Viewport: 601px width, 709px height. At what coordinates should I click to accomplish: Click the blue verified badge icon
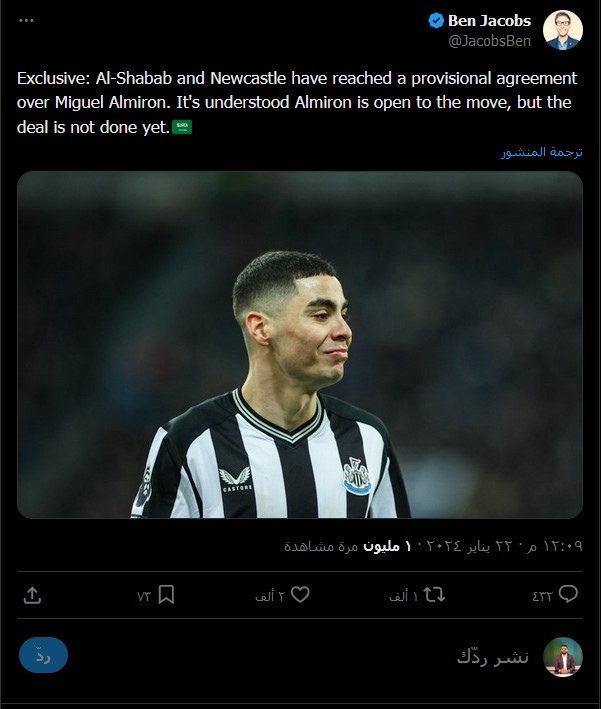(x=436, y=21)
